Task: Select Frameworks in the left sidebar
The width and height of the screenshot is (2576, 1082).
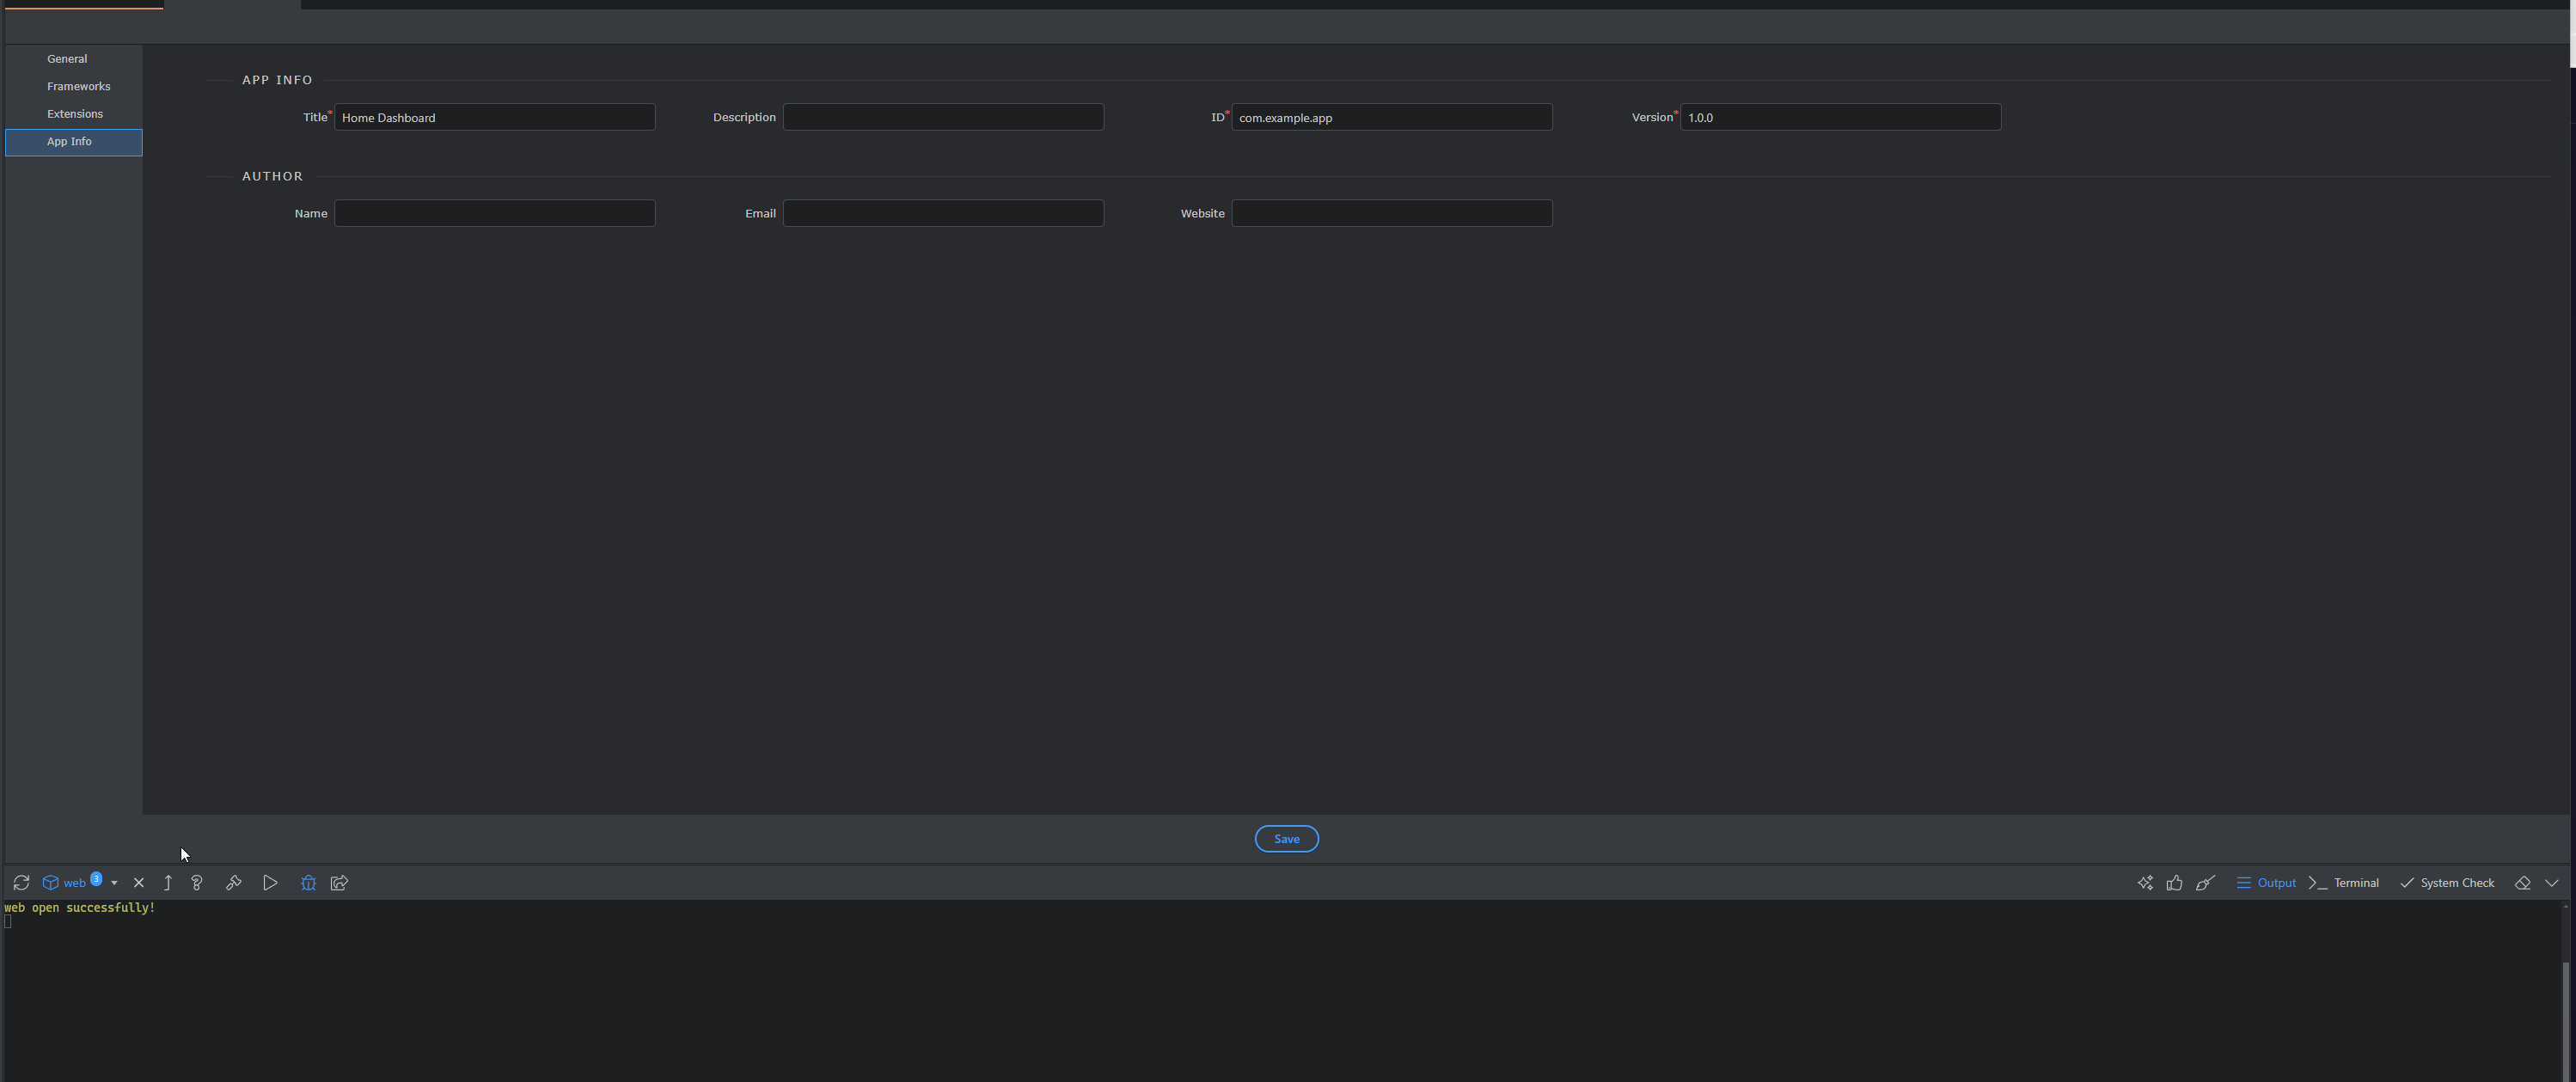Action: pos(78,86)
